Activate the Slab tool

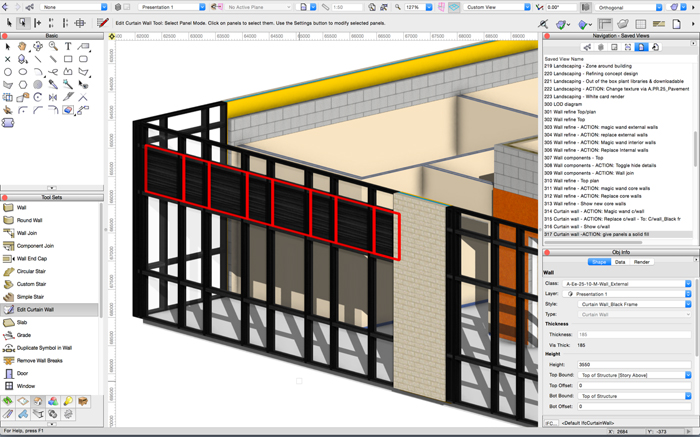(x=22, y=322)
